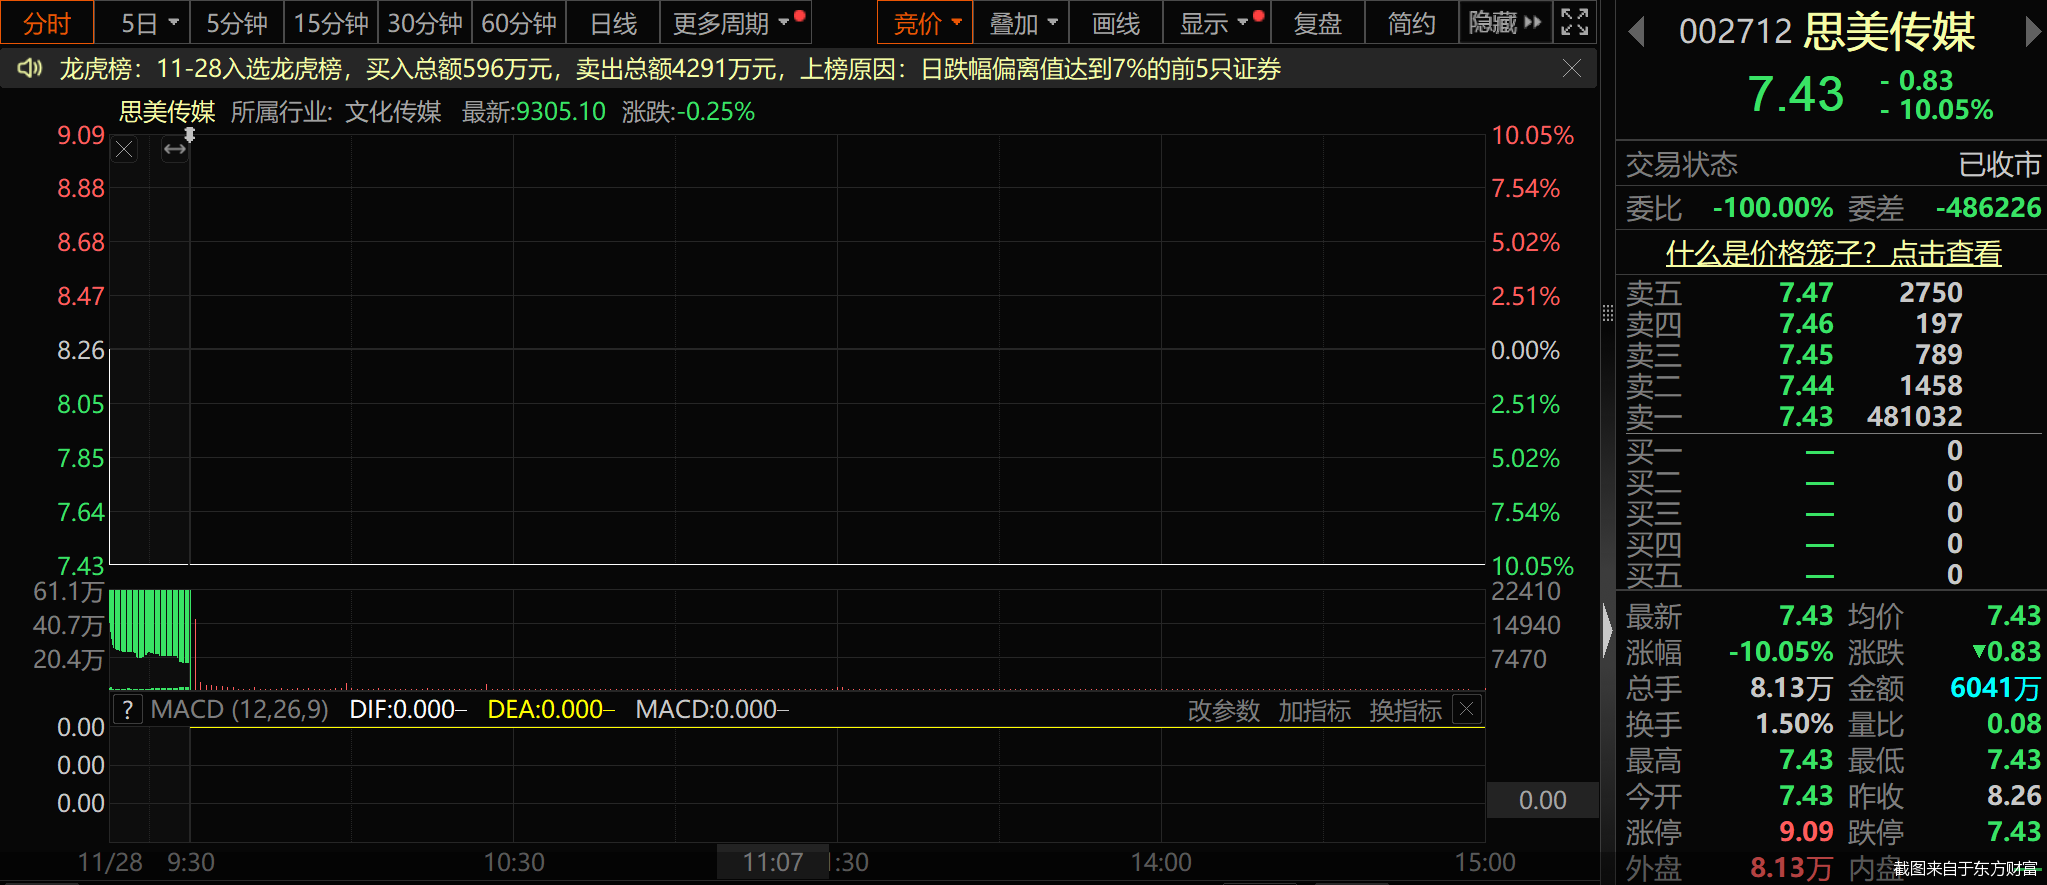
Task: Switch to 简约 simple view
Action: [1412, 22]
